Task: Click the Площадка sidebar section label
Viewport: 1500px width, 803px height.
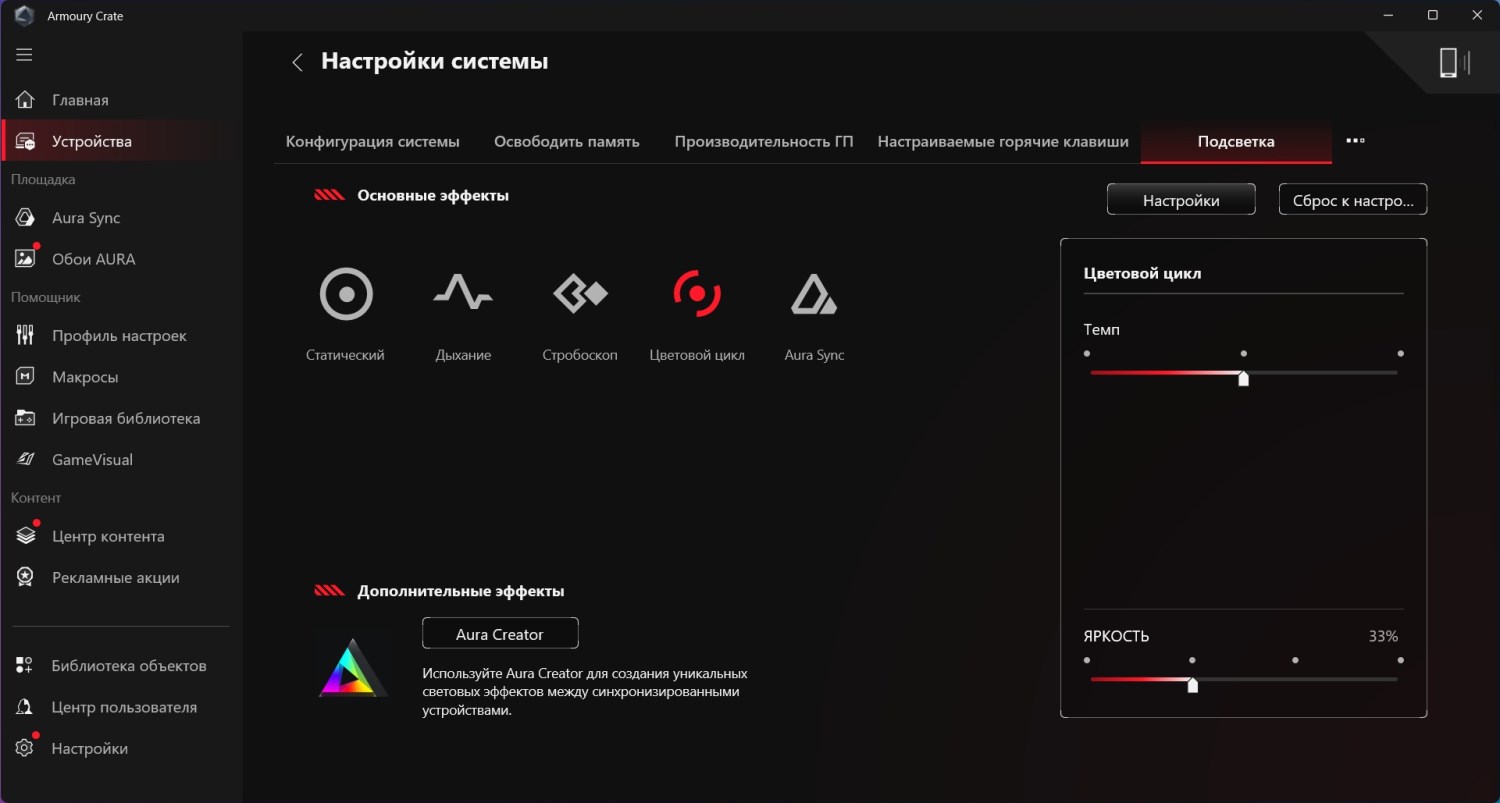Action: pyautogui.click(x=43, y=179)
